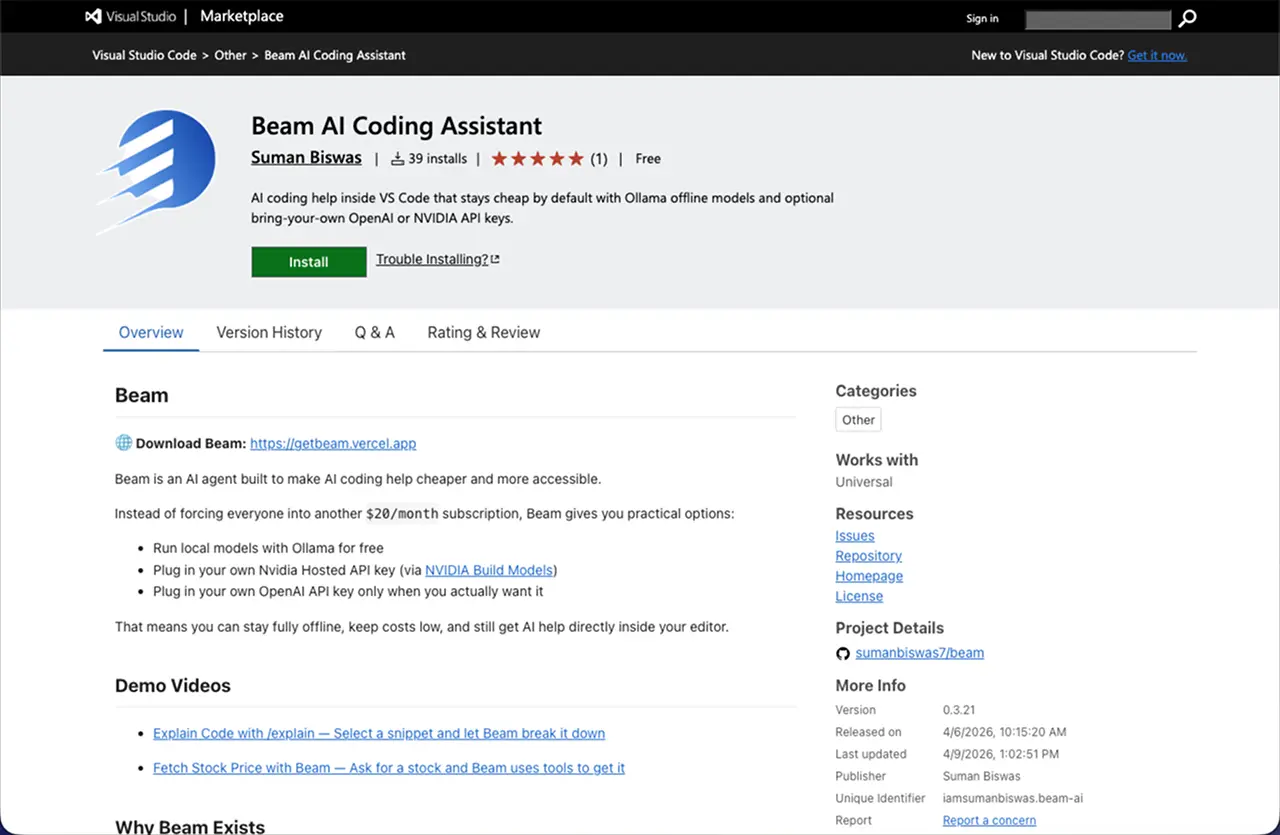Click the Free price label
Image resolution: width=1280 pixels, height=835 pixels.
tap(648, 159)
